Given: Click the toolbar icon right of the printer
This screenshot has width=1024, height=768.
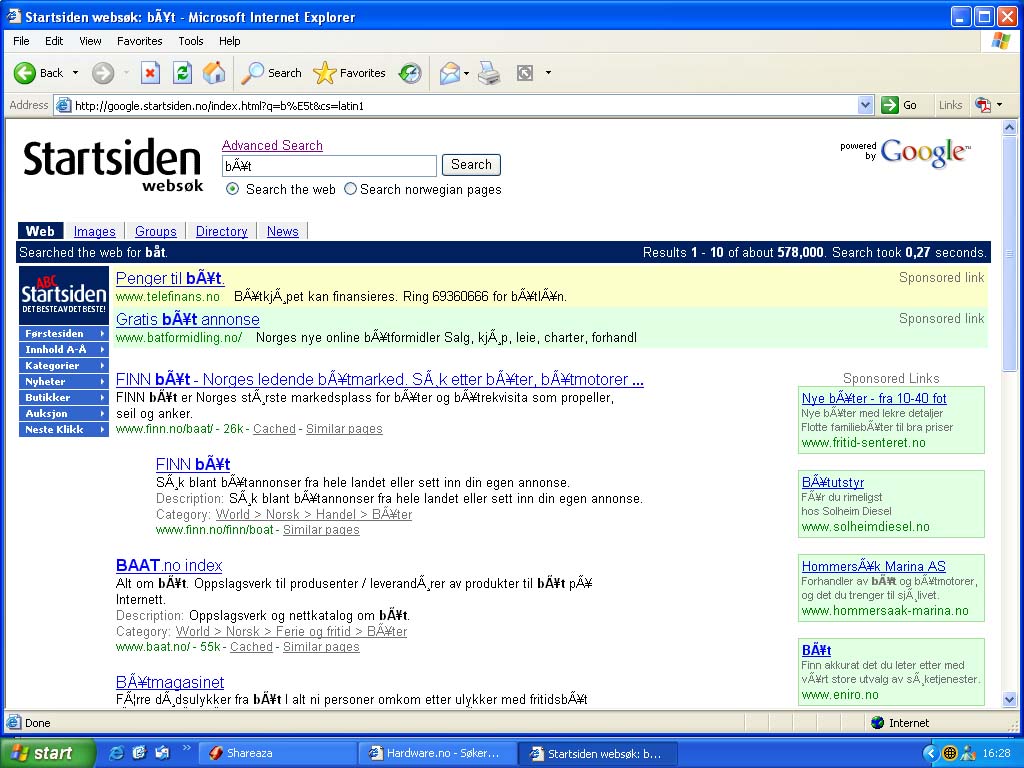Looking at the screenshot, I should pos(525,73).
